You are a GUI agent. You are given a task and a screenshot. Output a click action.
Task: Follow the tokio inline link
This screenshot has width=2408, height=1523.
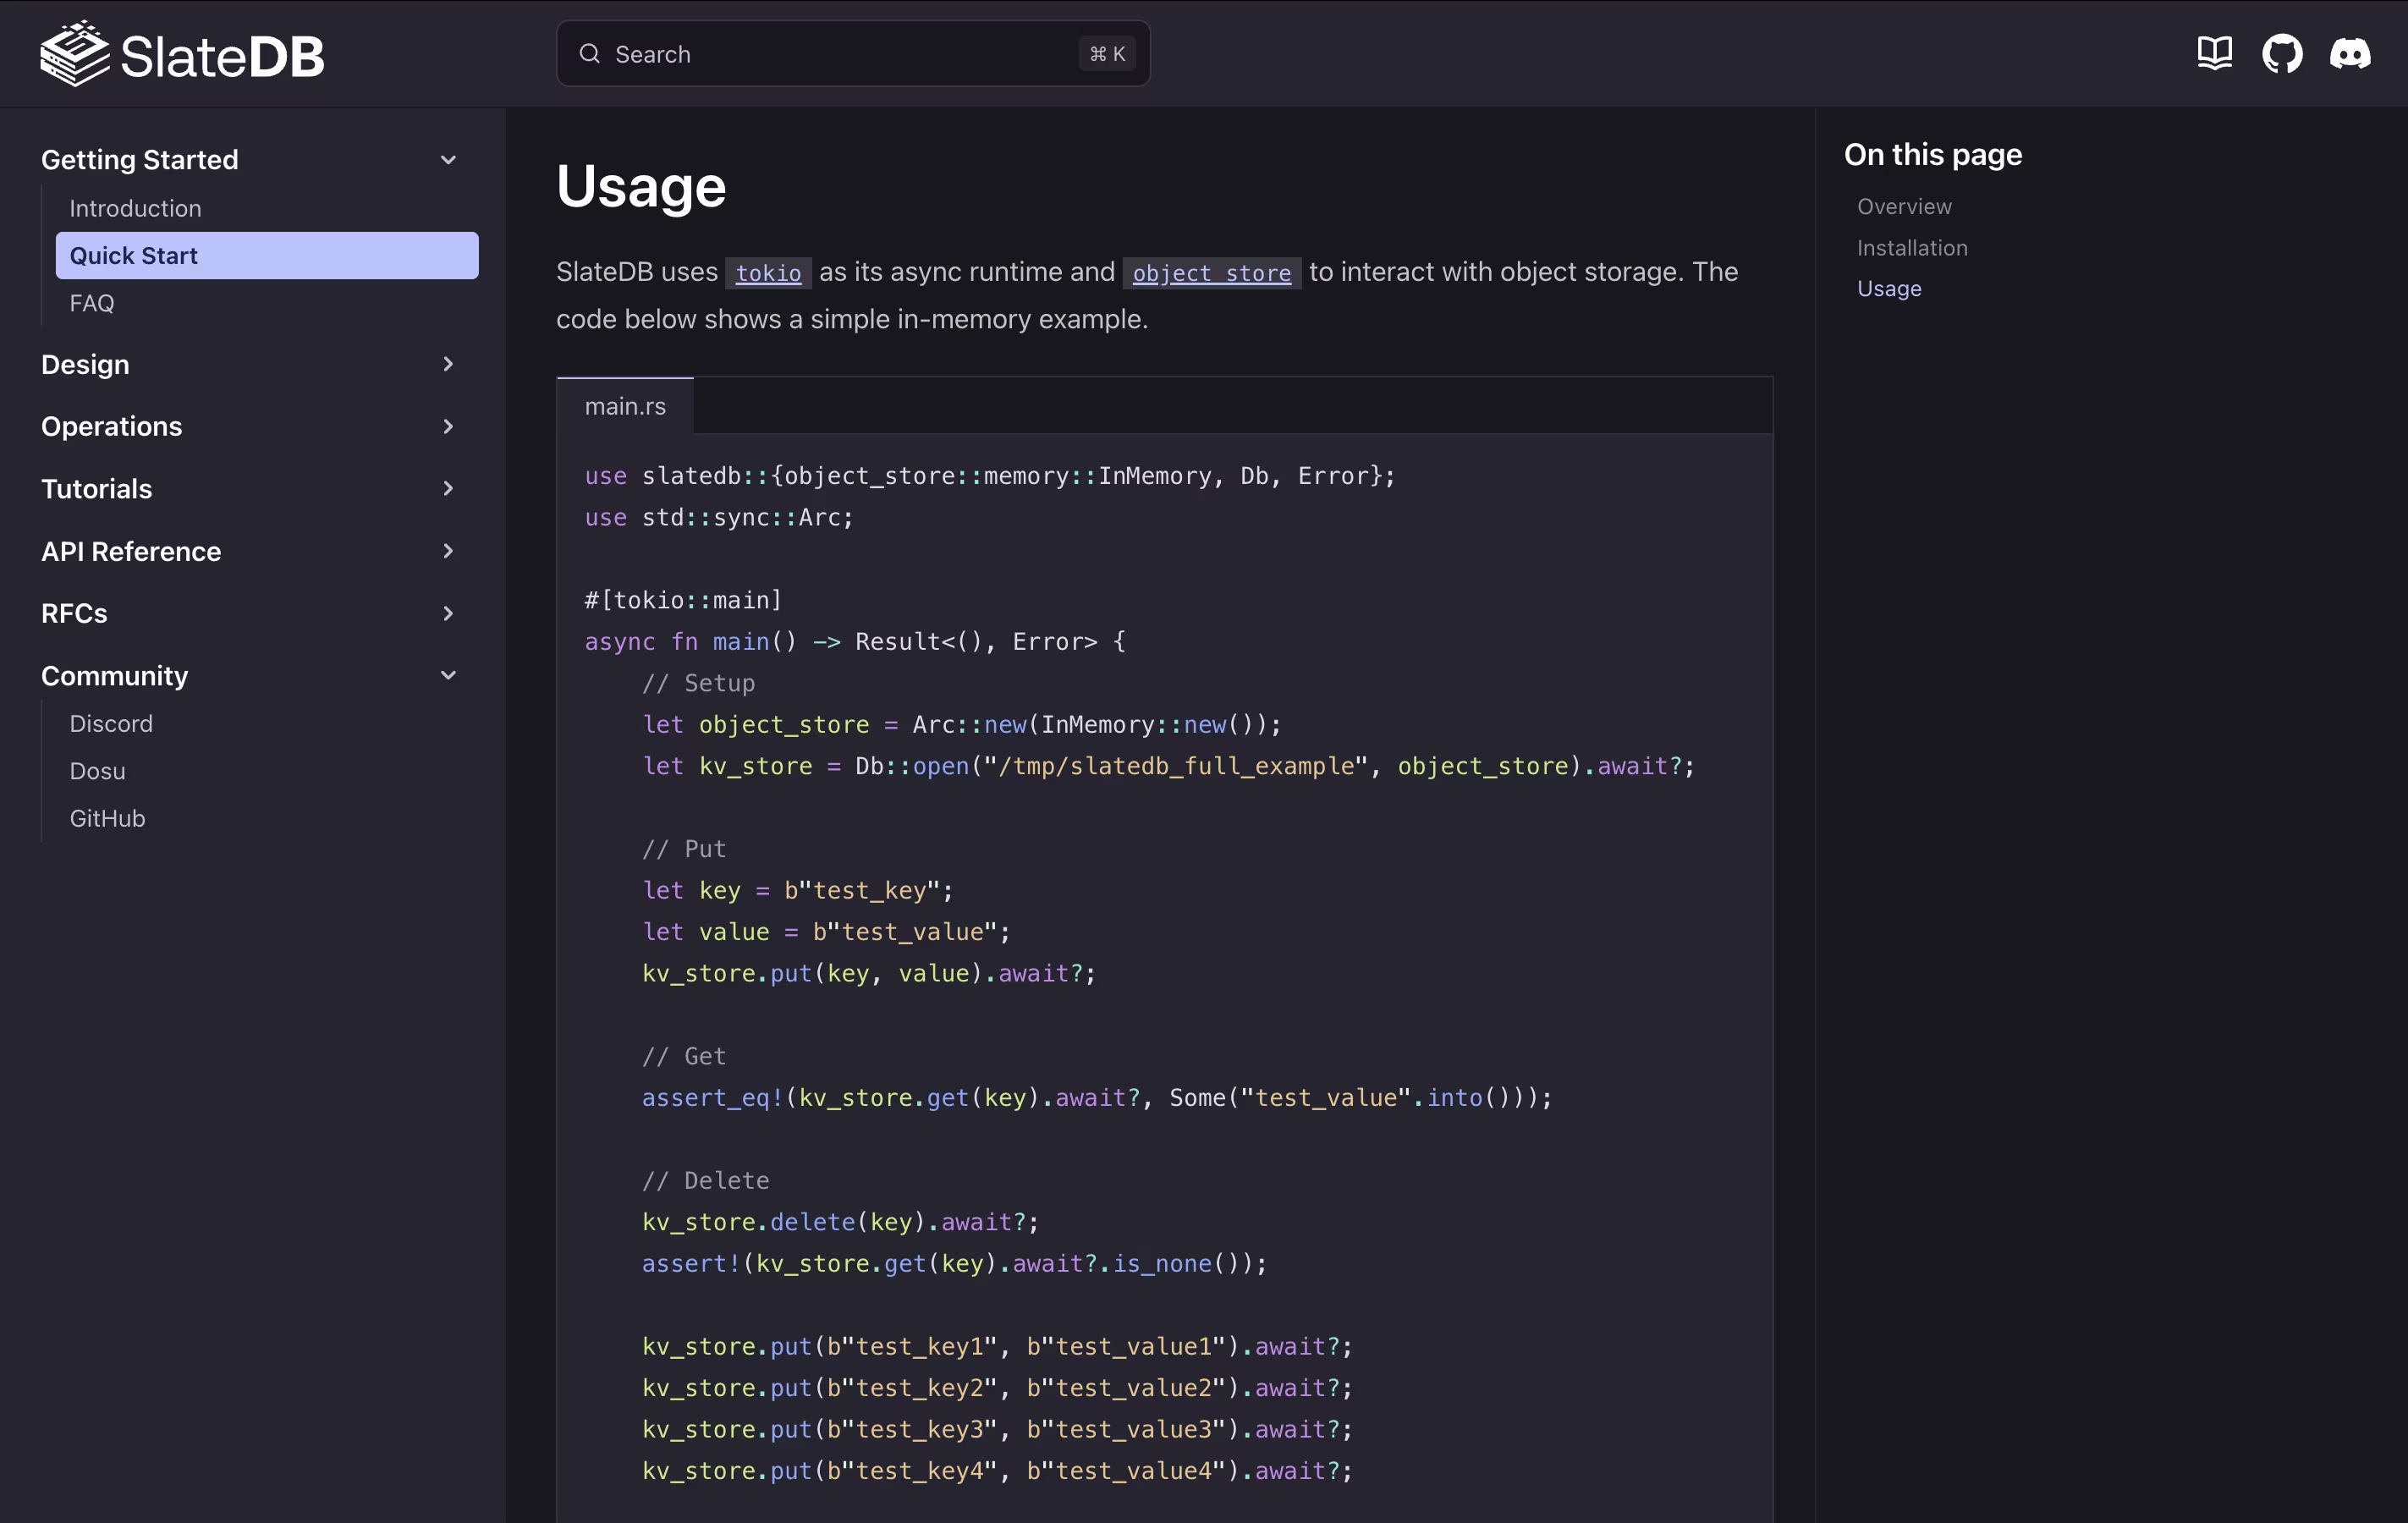[768, 273]
